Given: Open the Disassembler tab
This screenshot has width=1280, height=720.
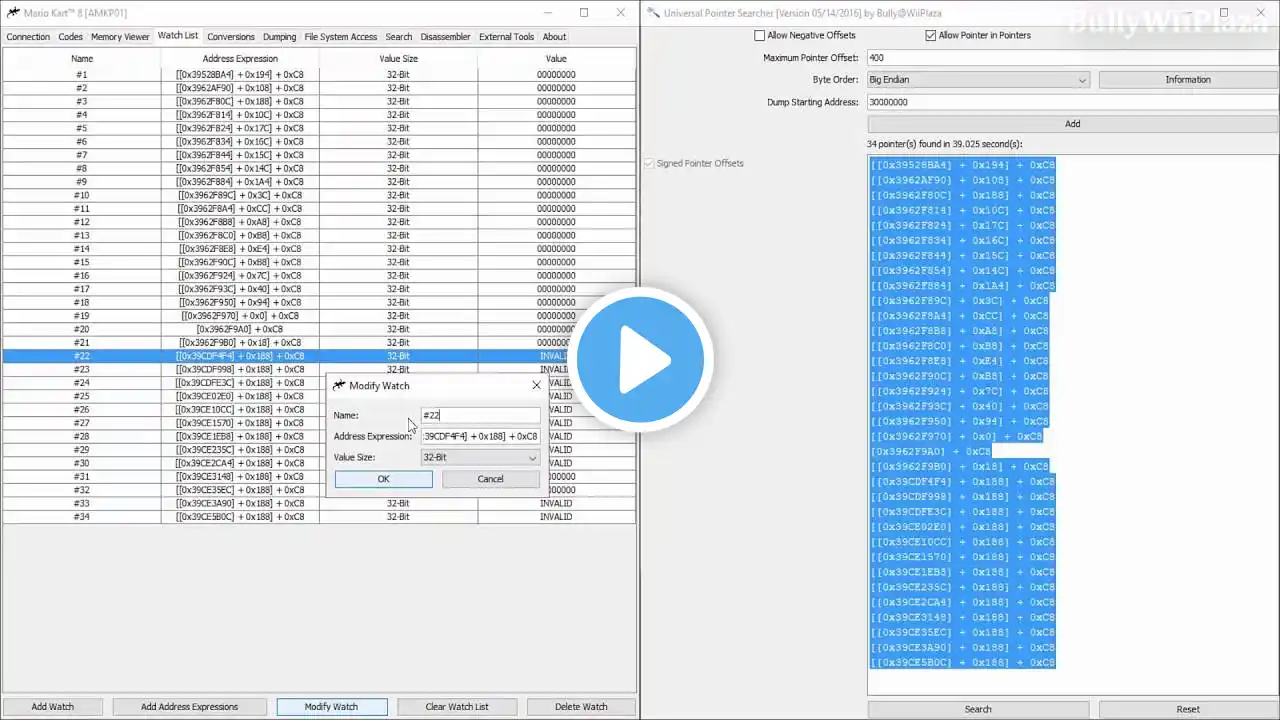Looking at the screenshot, I should pos(446,37).
